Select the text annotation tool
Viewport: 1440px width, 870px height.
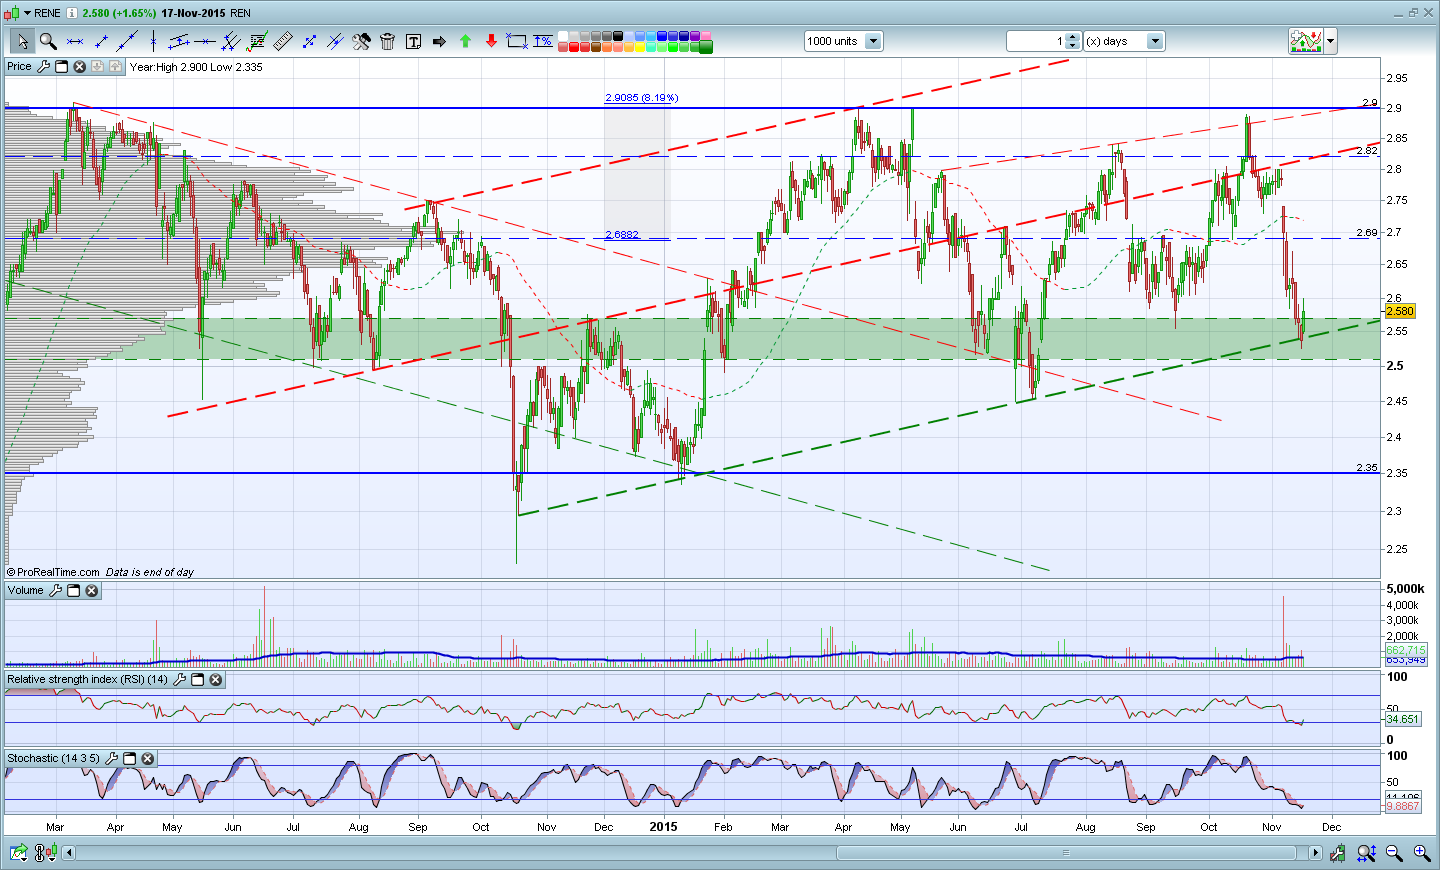tap(413, 41)
